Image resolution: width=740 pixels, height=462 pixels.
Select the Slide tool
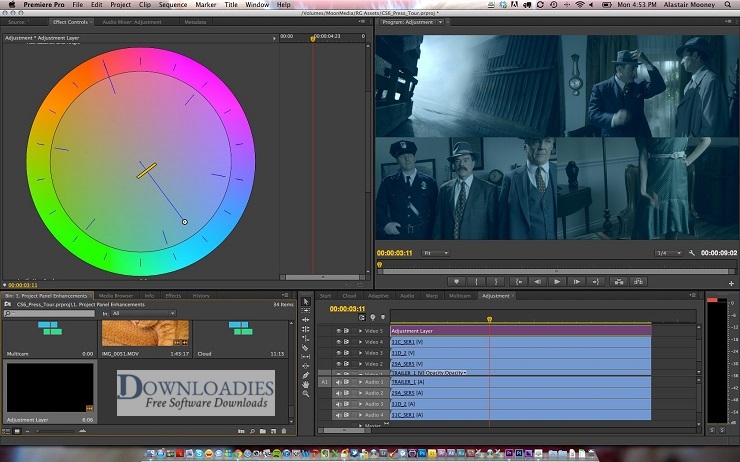(305, 366)
